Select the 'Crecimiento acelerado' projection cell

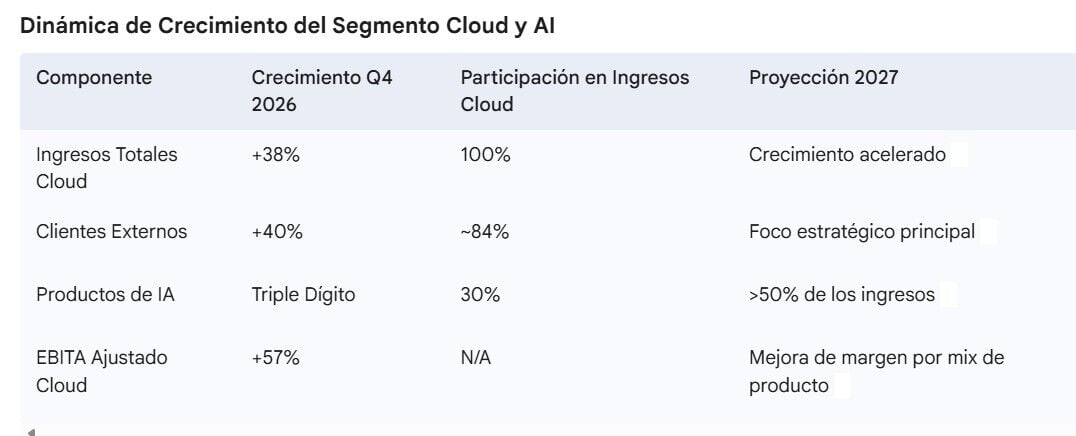pos(847,155)
